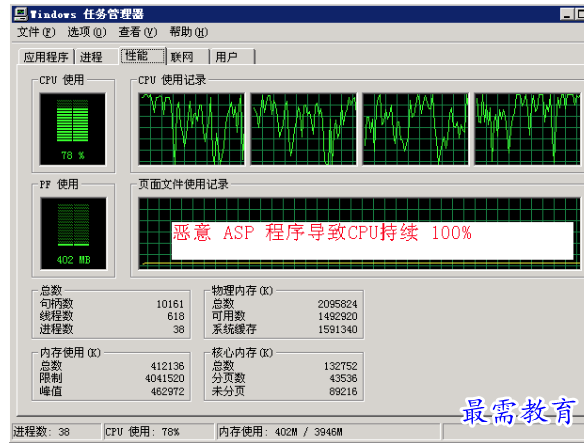Click the second CPU history graph
Screen dimensions: 584x443
pyautogui.click(x=303, y=129)
